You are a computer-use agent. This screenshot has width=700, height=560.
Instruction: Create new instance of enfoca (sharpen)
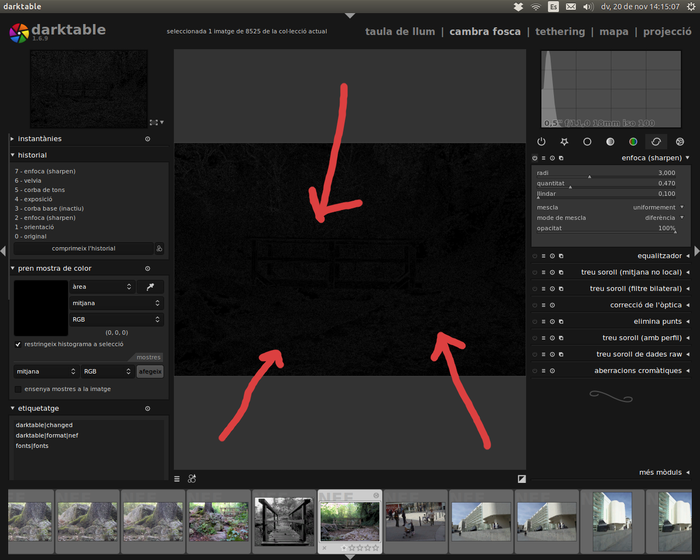click(561, 158)
